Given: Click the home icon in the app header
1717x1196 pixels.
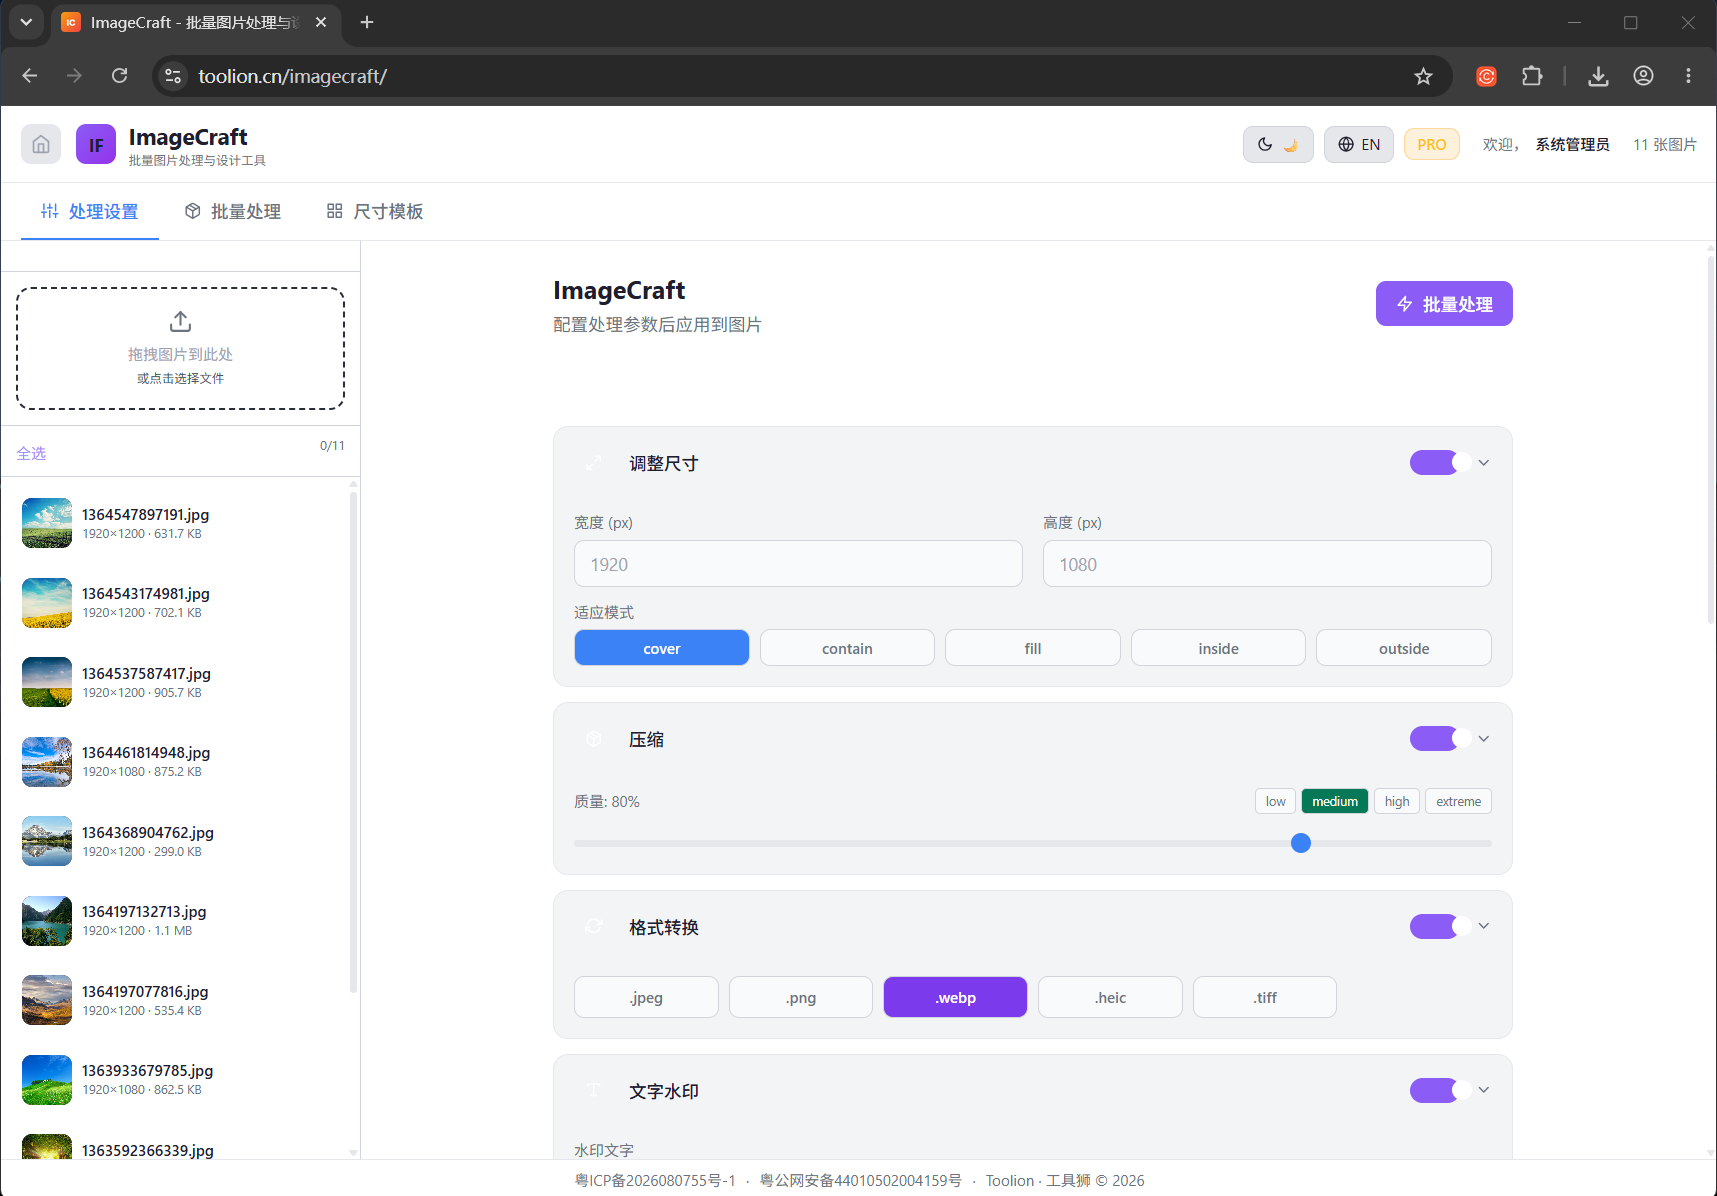Looking at the screenshot, I should (41, 144).
